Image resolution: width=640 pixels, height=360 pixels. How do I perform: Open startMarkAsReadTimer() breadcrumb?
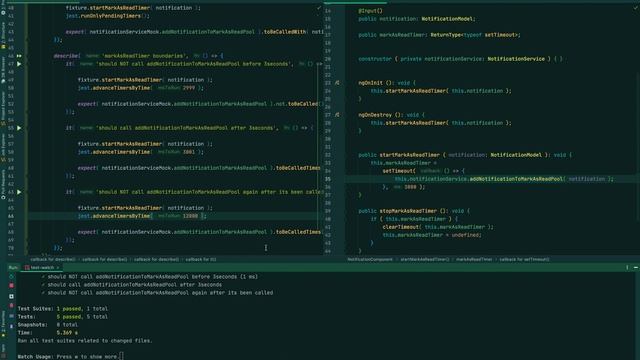424,259
